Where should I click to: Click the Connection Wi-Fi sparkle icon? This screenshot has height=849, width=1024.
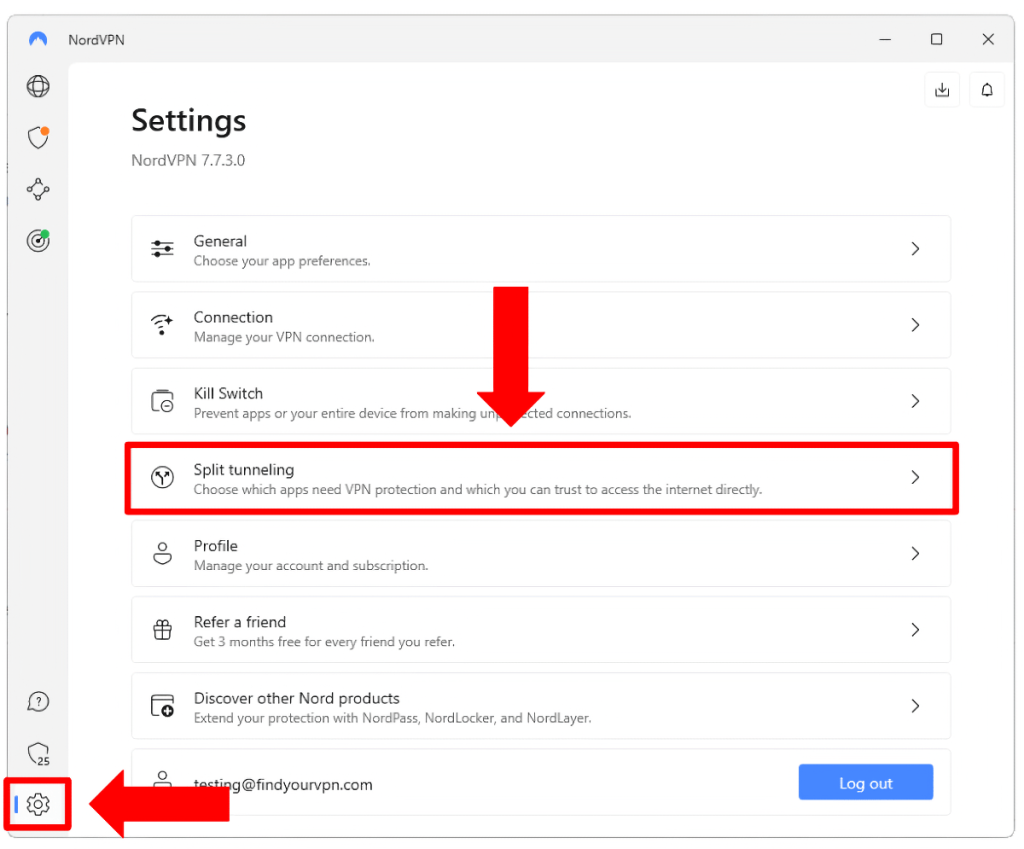coord(162,325)
